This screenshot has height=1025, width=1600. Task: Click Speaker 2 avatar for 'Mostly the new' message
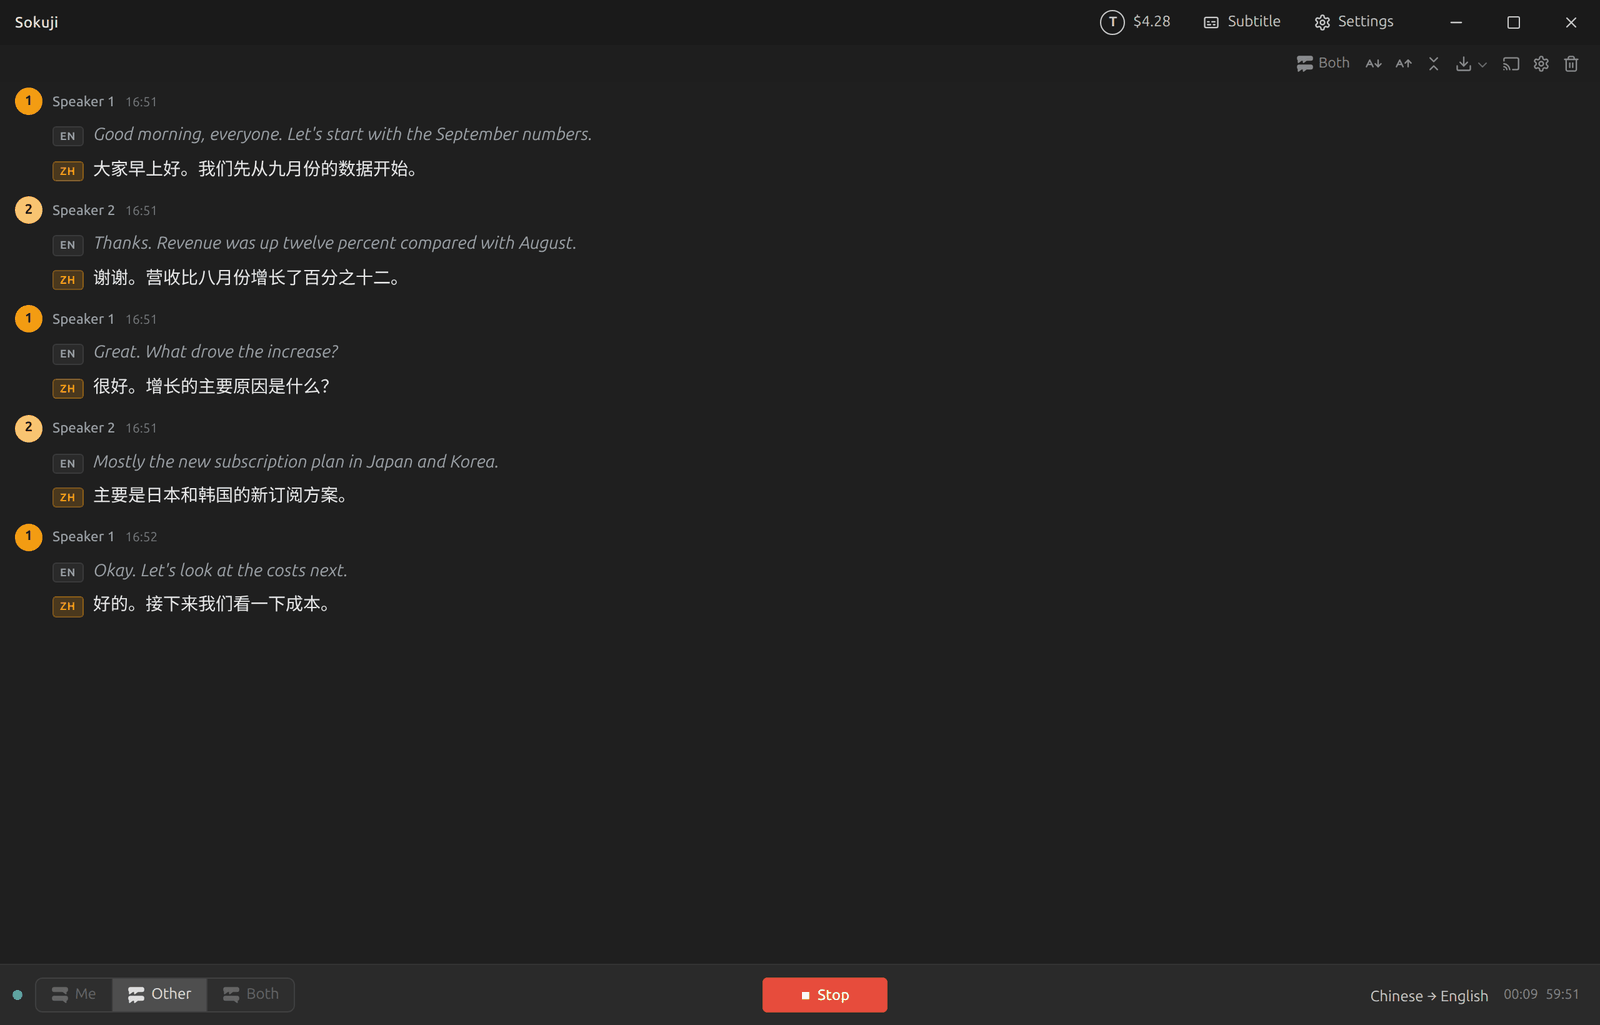pyautogui.click(x=28, y=428)
